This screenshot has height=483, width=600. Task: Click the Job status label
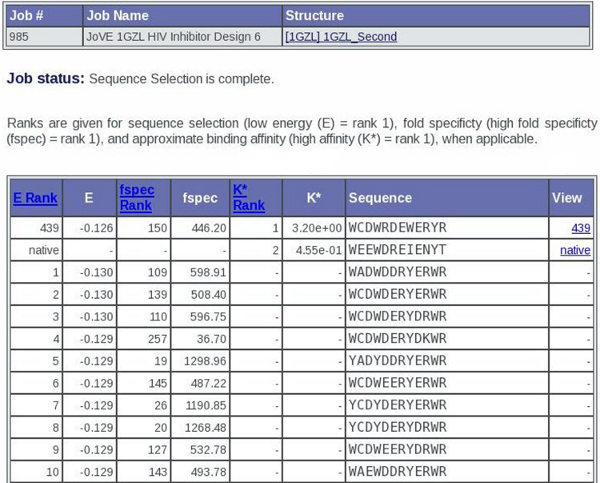46,78
